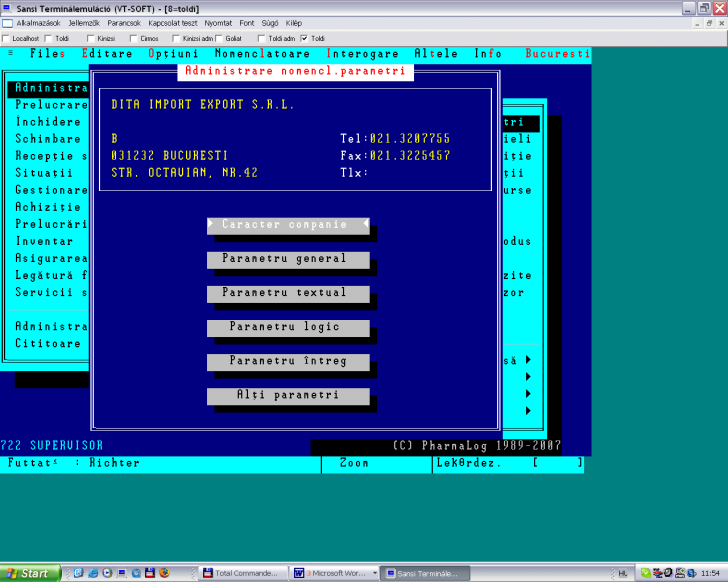
Task: Launch Internet Explorer from quick launch
Action: click(93, 573)
